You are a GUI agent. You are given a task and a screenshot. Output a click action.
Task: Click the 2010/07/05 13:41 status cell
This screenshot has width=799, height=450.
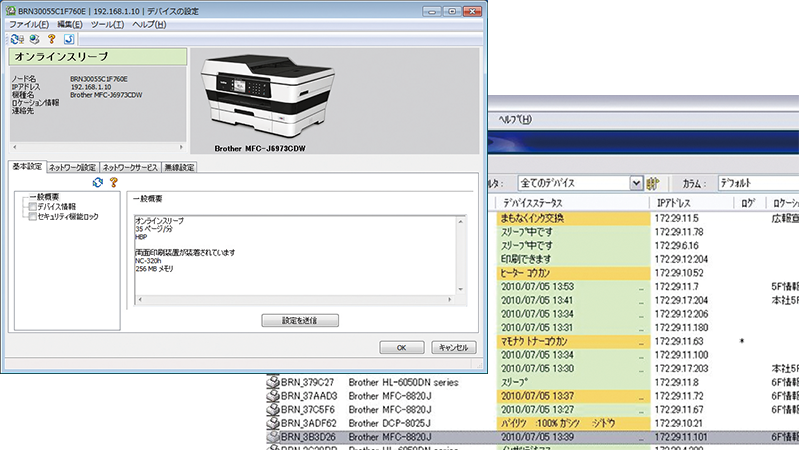[573, 301]
